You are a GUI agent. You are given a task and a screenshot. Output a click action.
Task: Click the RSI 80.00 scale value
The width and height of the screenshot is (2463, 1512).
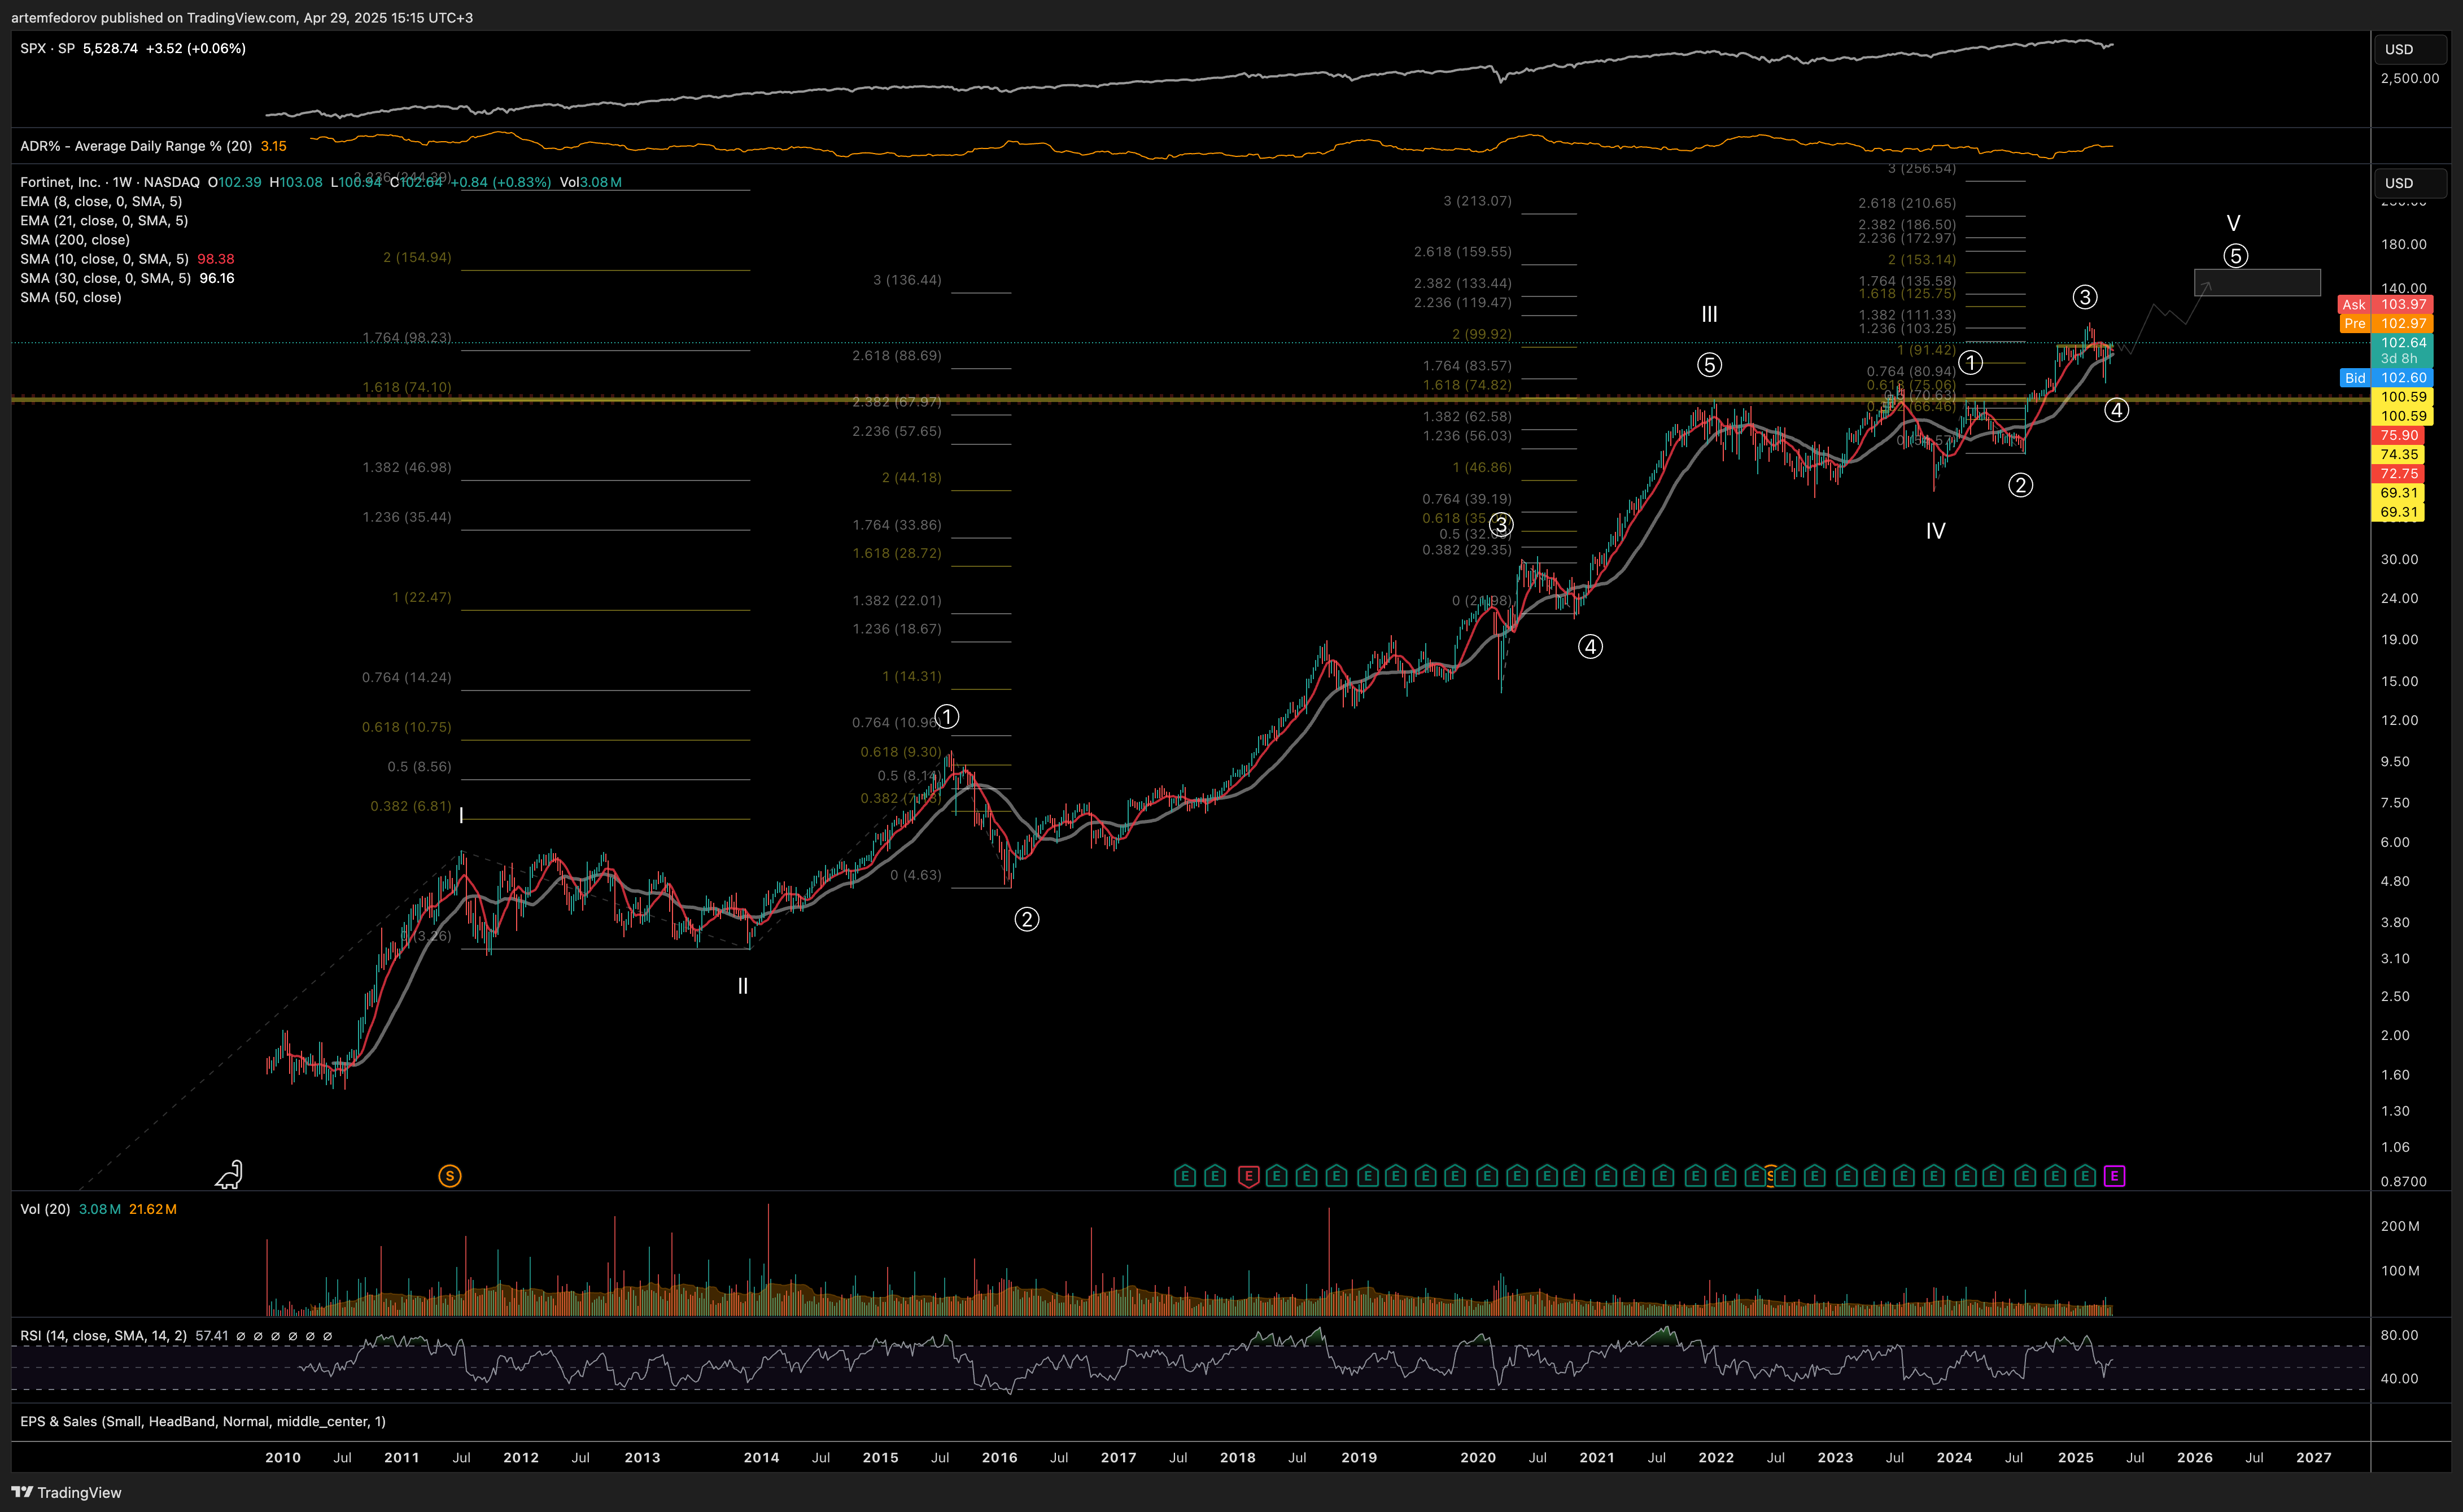click(x=2399, y=1335)
